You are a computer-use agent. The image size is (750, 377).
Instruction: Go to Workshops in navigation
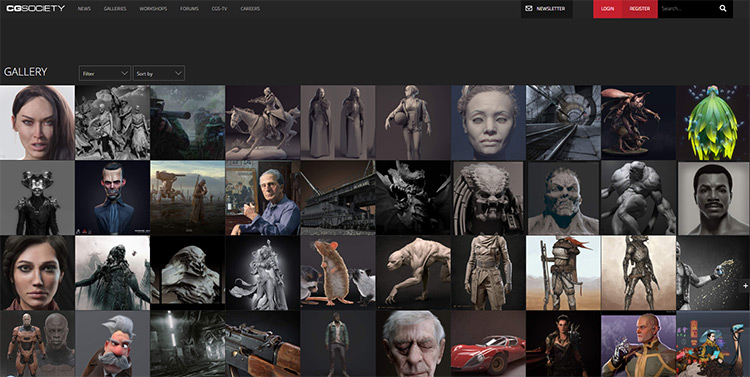pos(153,9)
